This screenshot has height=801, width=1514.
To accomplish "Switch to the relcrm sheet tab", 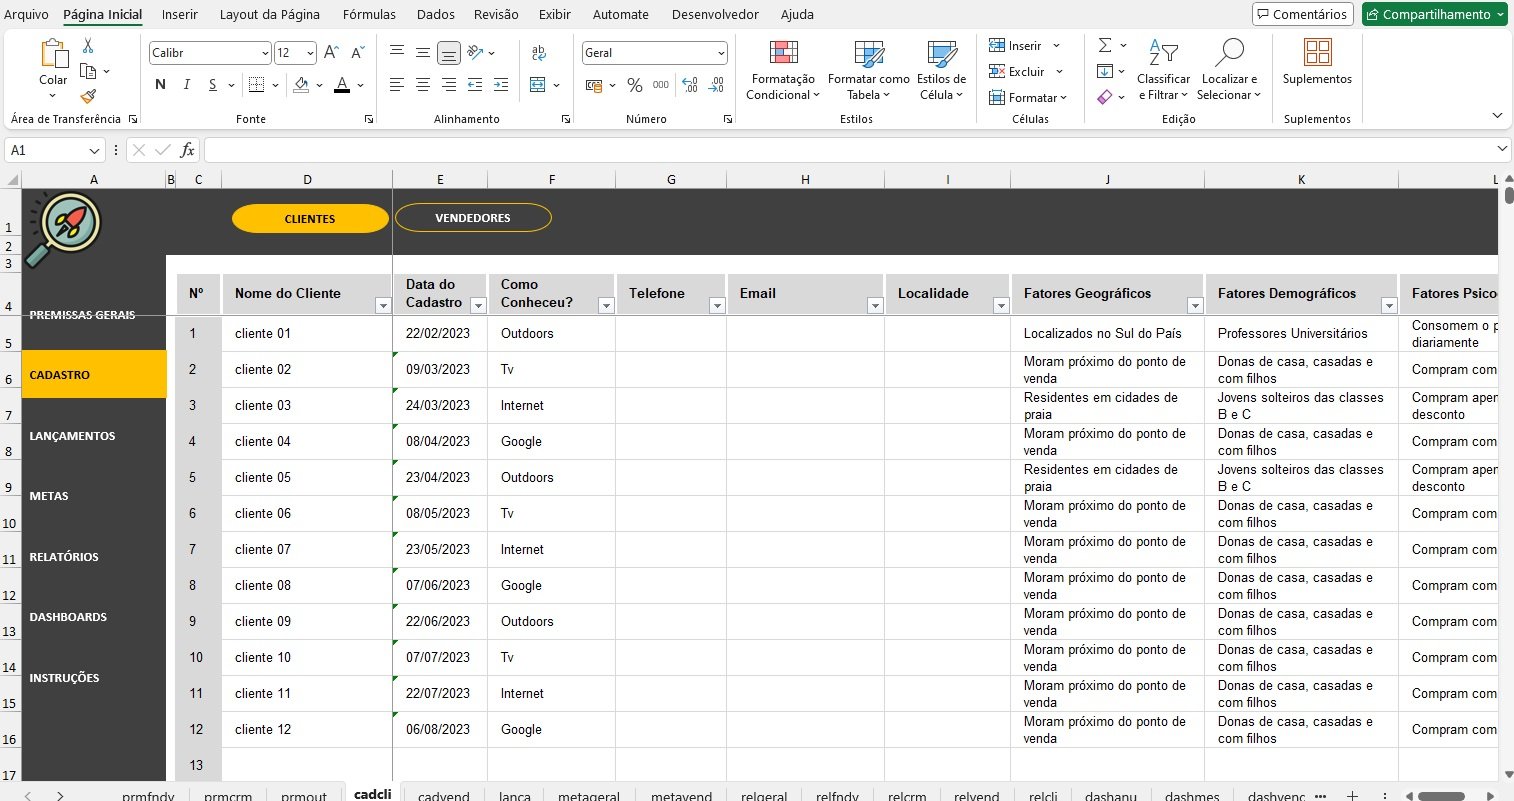I will [x=907, y=796].
